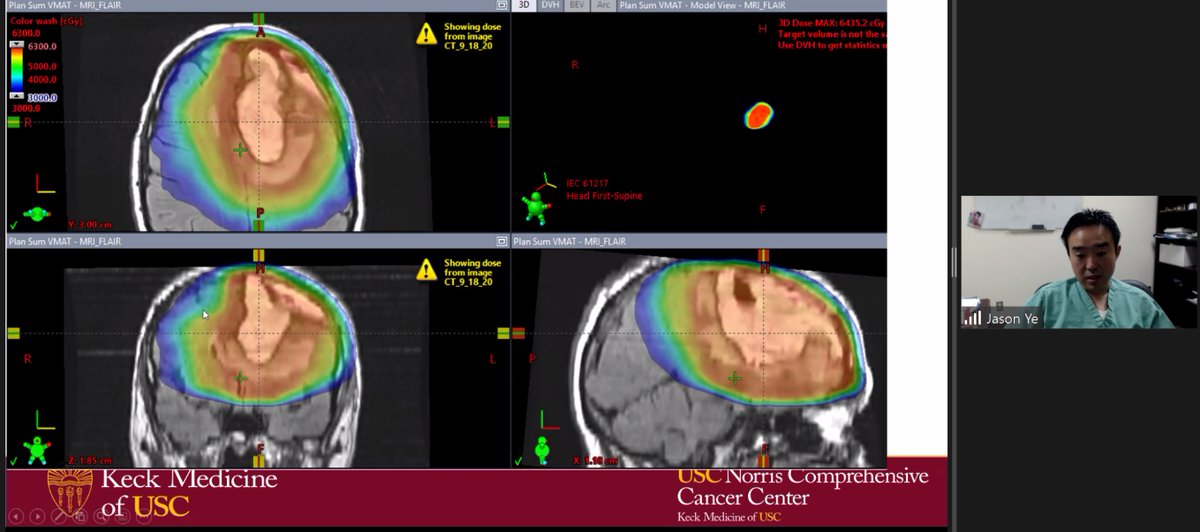
Task: Click the green checkmark in axial view
Action: pyautogui.click(x=13, y=226)
